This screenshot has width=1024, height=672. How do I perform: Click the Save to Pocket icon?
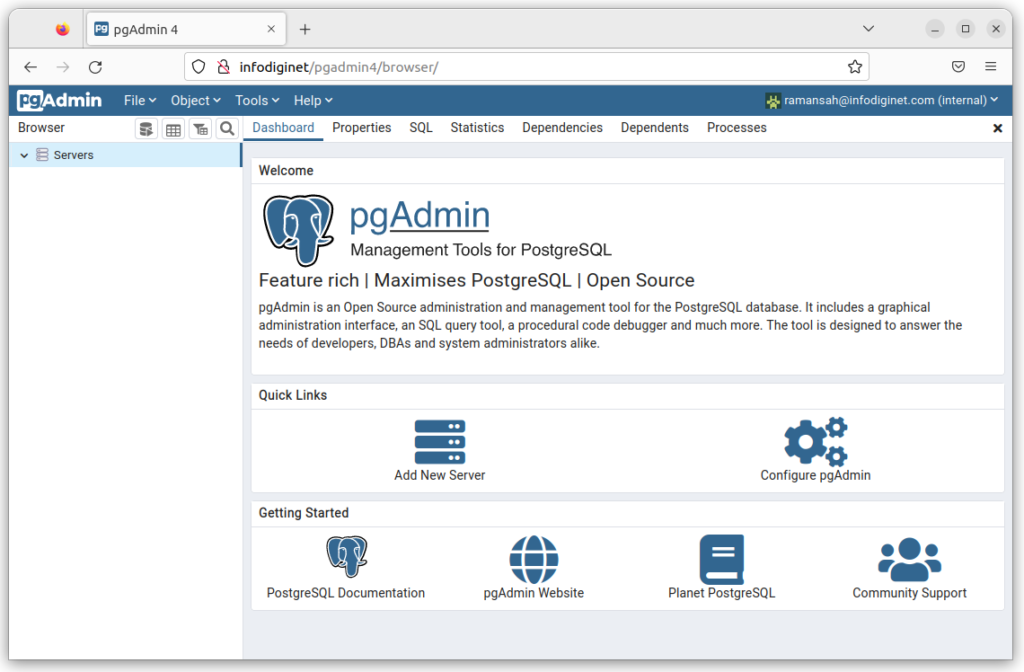pyautogui.click(x=958, y=67)
